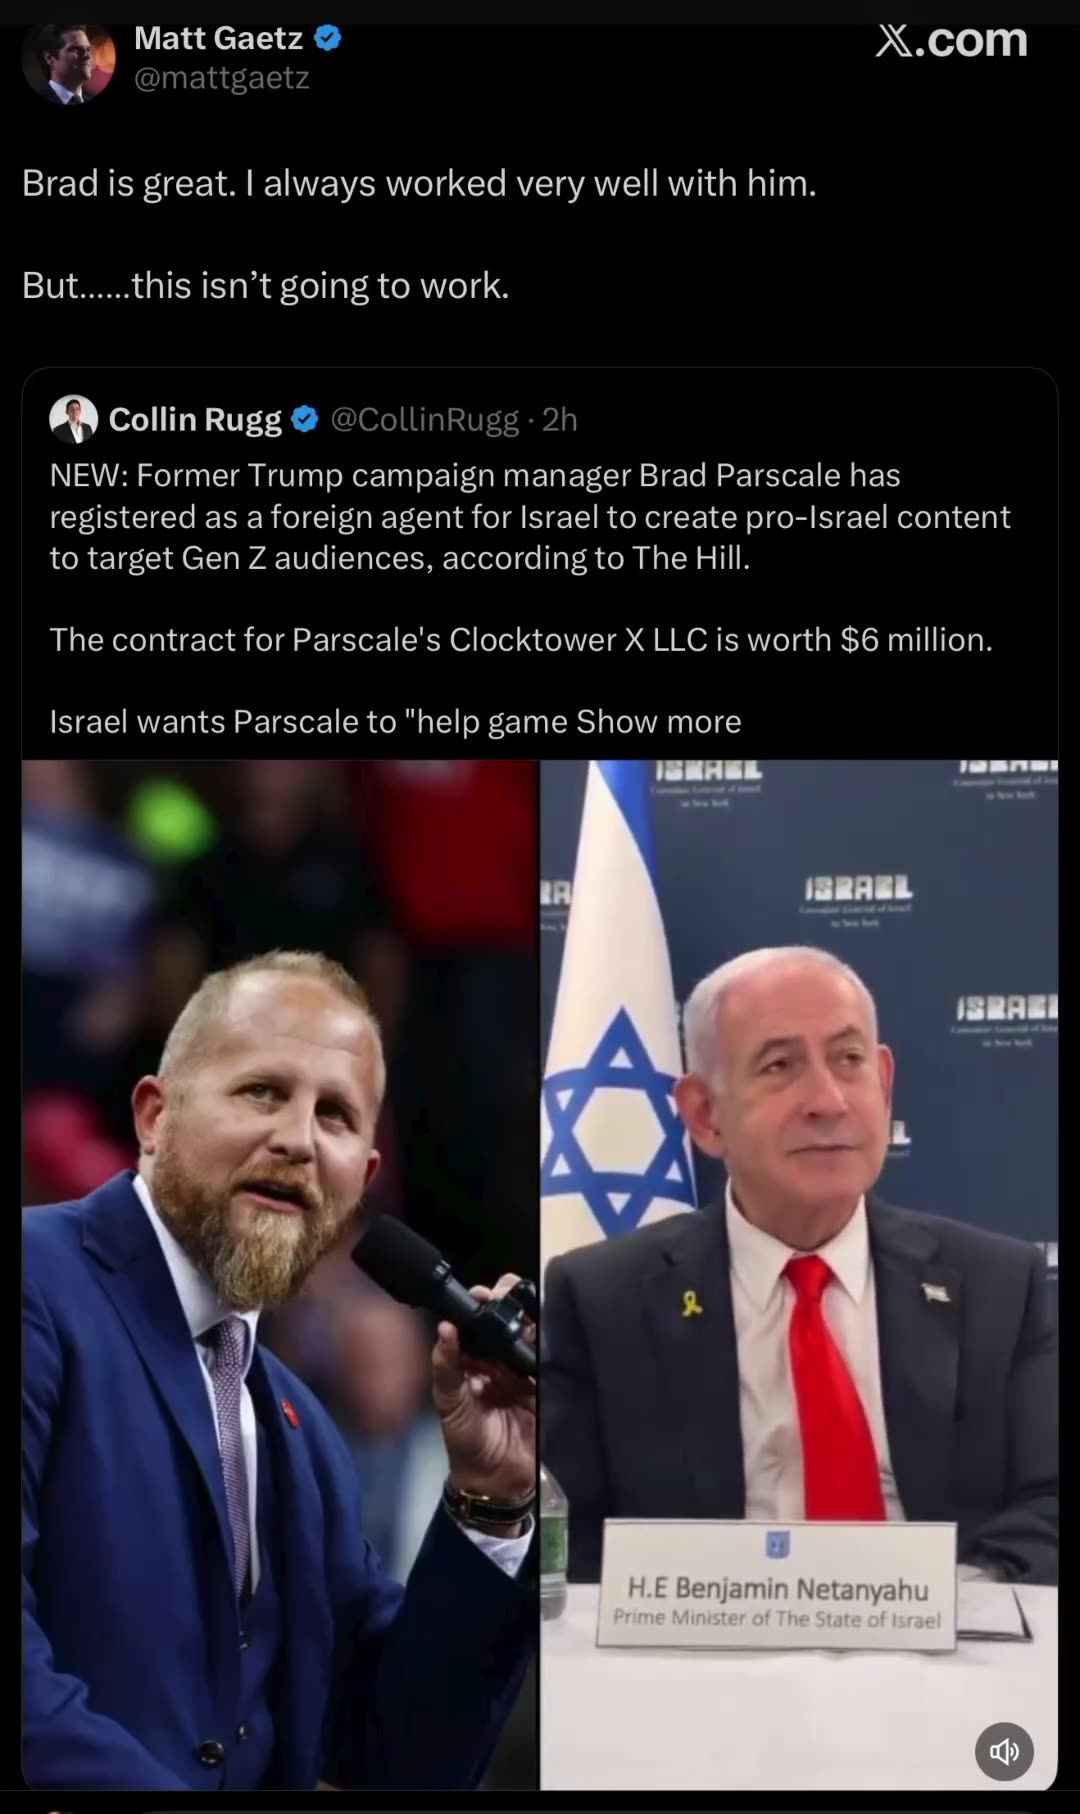Expand quoted tweet with Show more
1080x1814 pixels.
(x=659, y=721)
